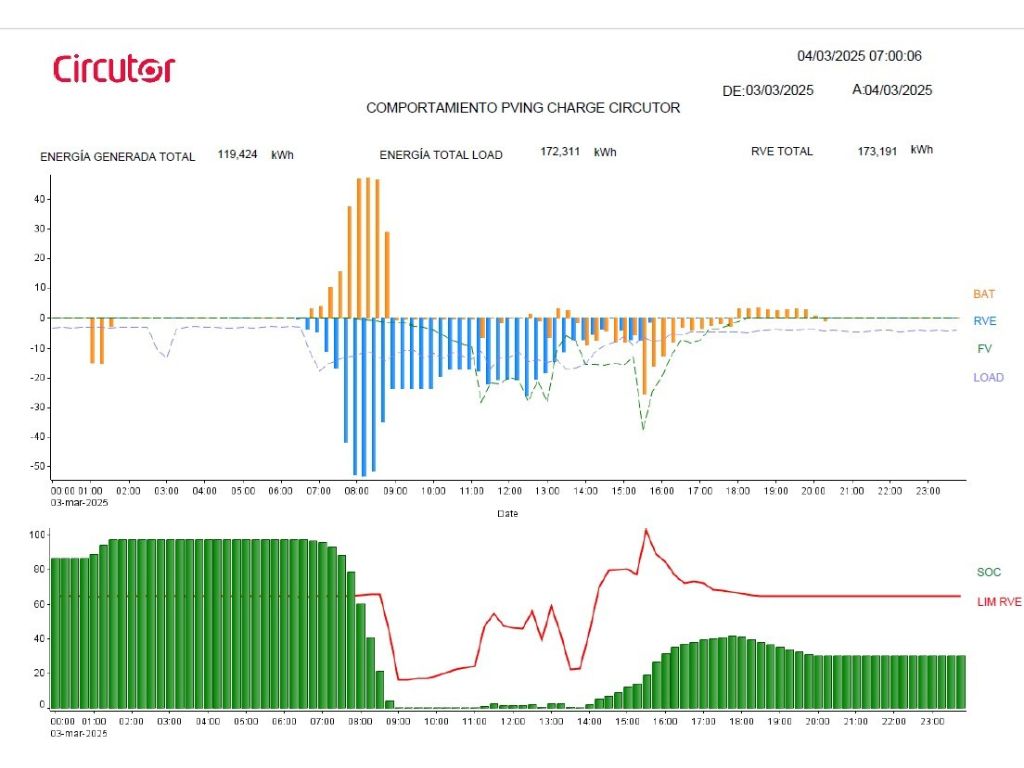1024x768 pixels.
Task: Select the blue RVE legend entry
Action: point(984,321)
